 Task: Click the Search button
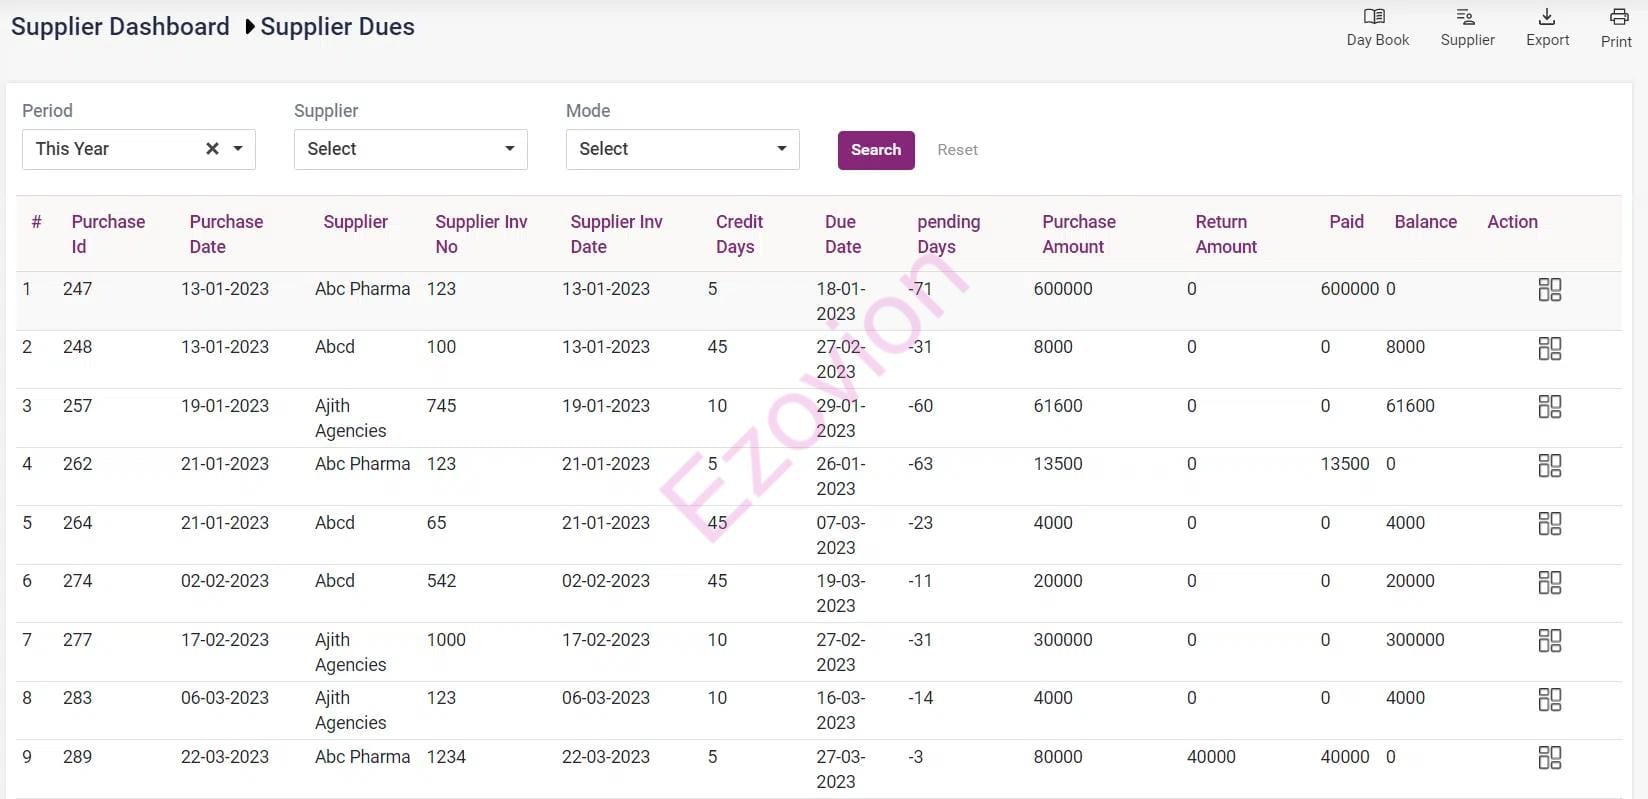pos(875,150)
